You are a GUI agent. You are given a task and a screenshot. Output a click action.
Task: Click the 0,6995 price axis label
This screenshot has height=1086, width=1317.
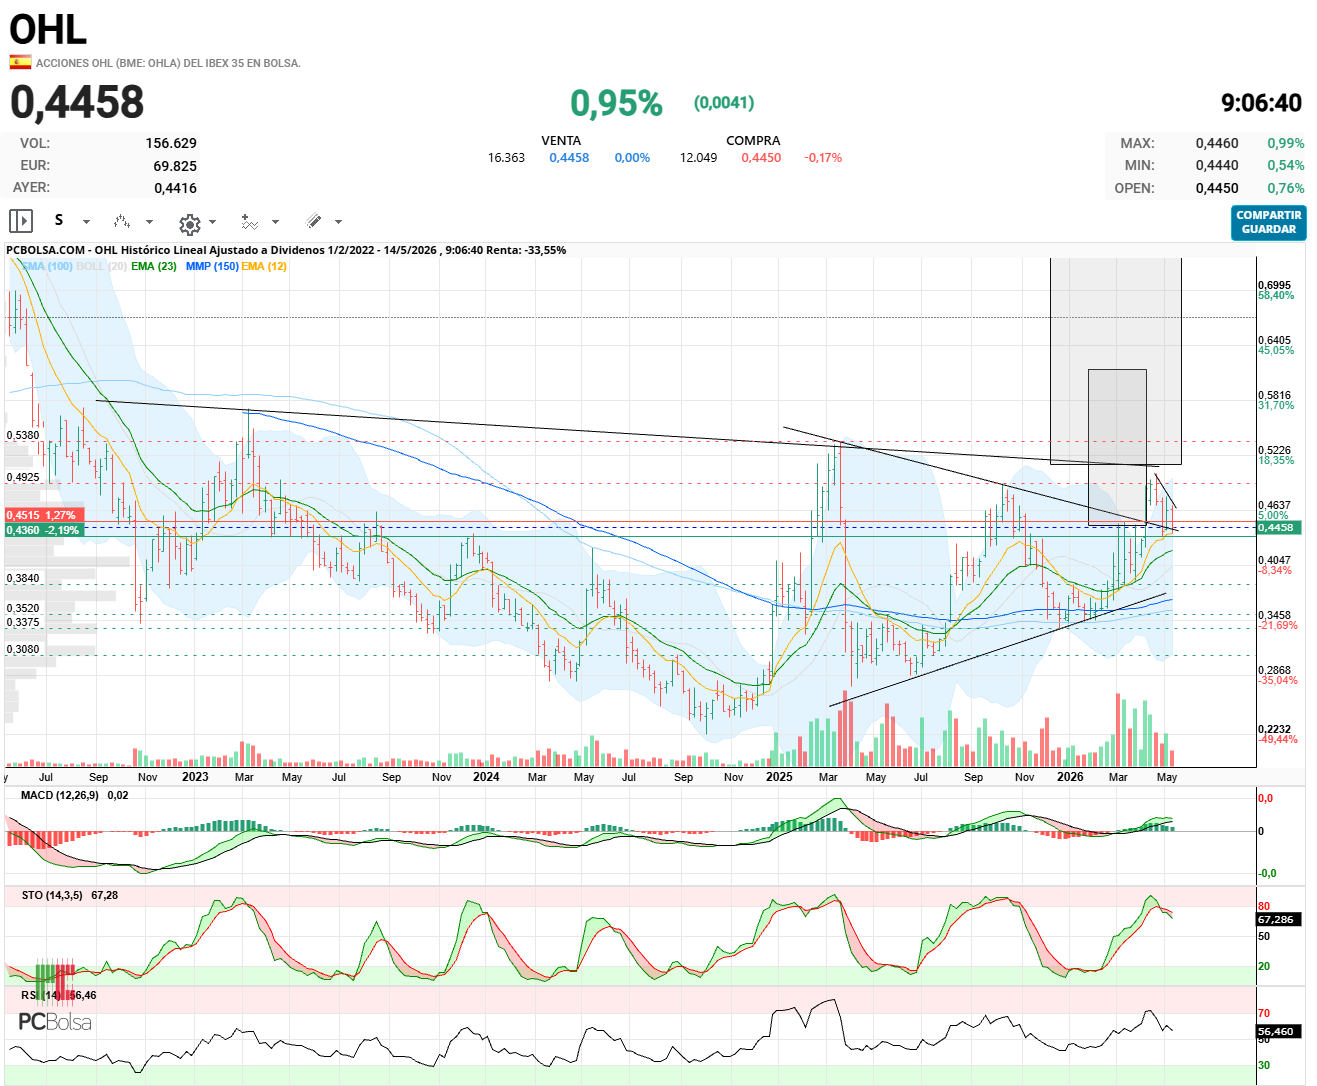[x=1274, y=285]
